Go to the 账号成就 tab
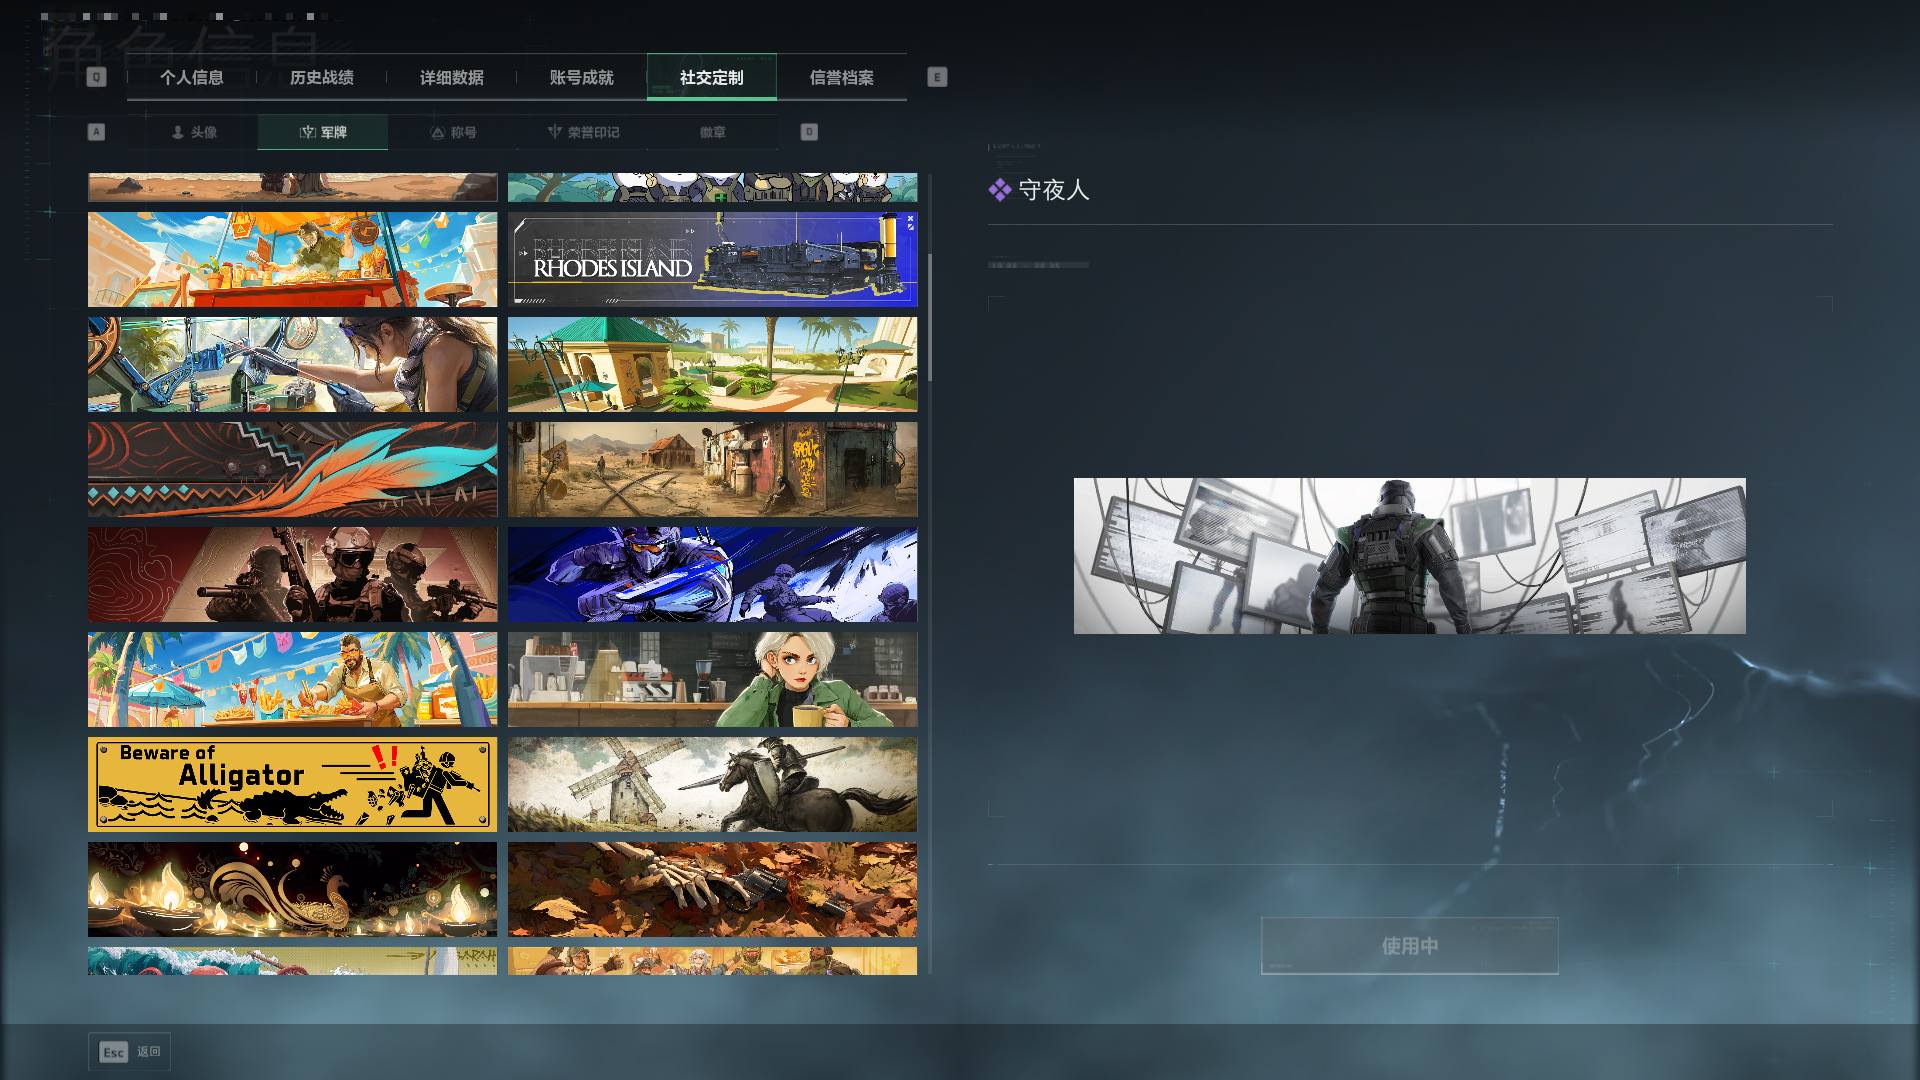The image size is (1920, 1080). pyautogui.click(x=582, y=77)
